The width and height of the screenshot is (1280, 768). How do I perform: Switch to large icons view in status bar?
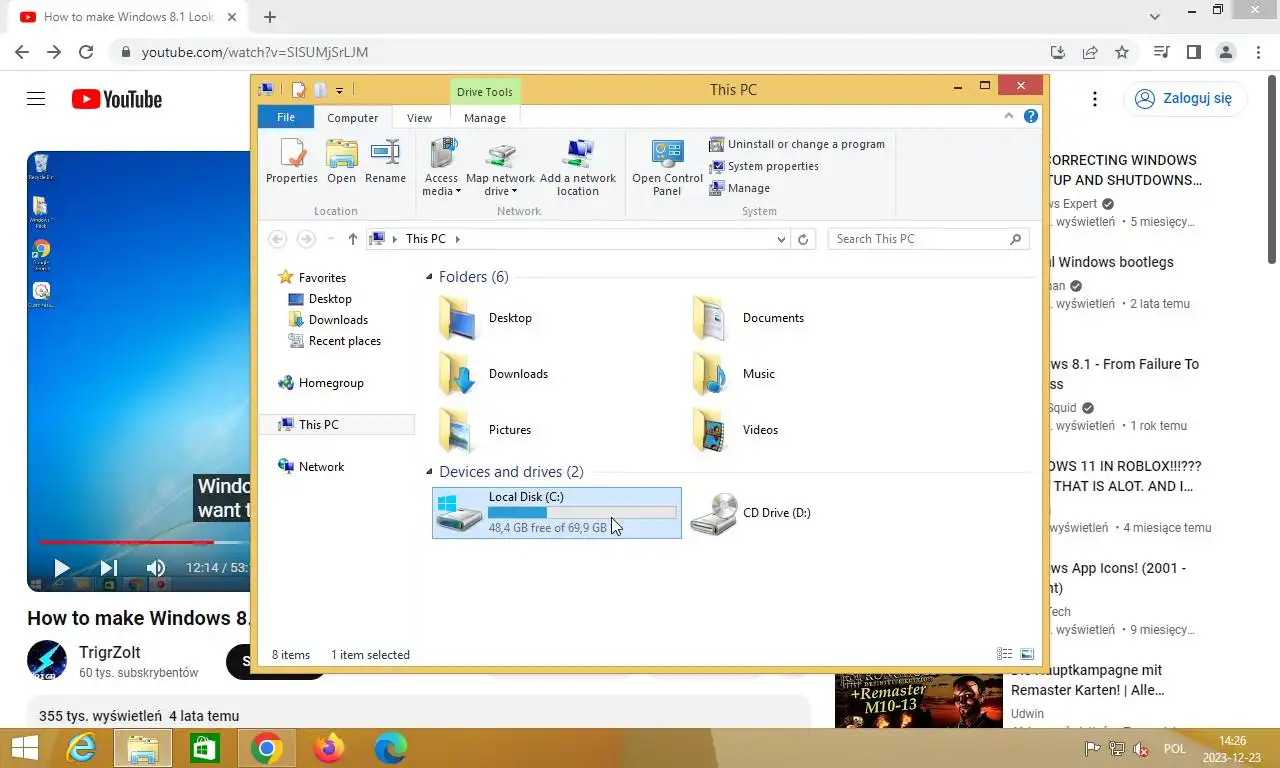point(1027,654)
